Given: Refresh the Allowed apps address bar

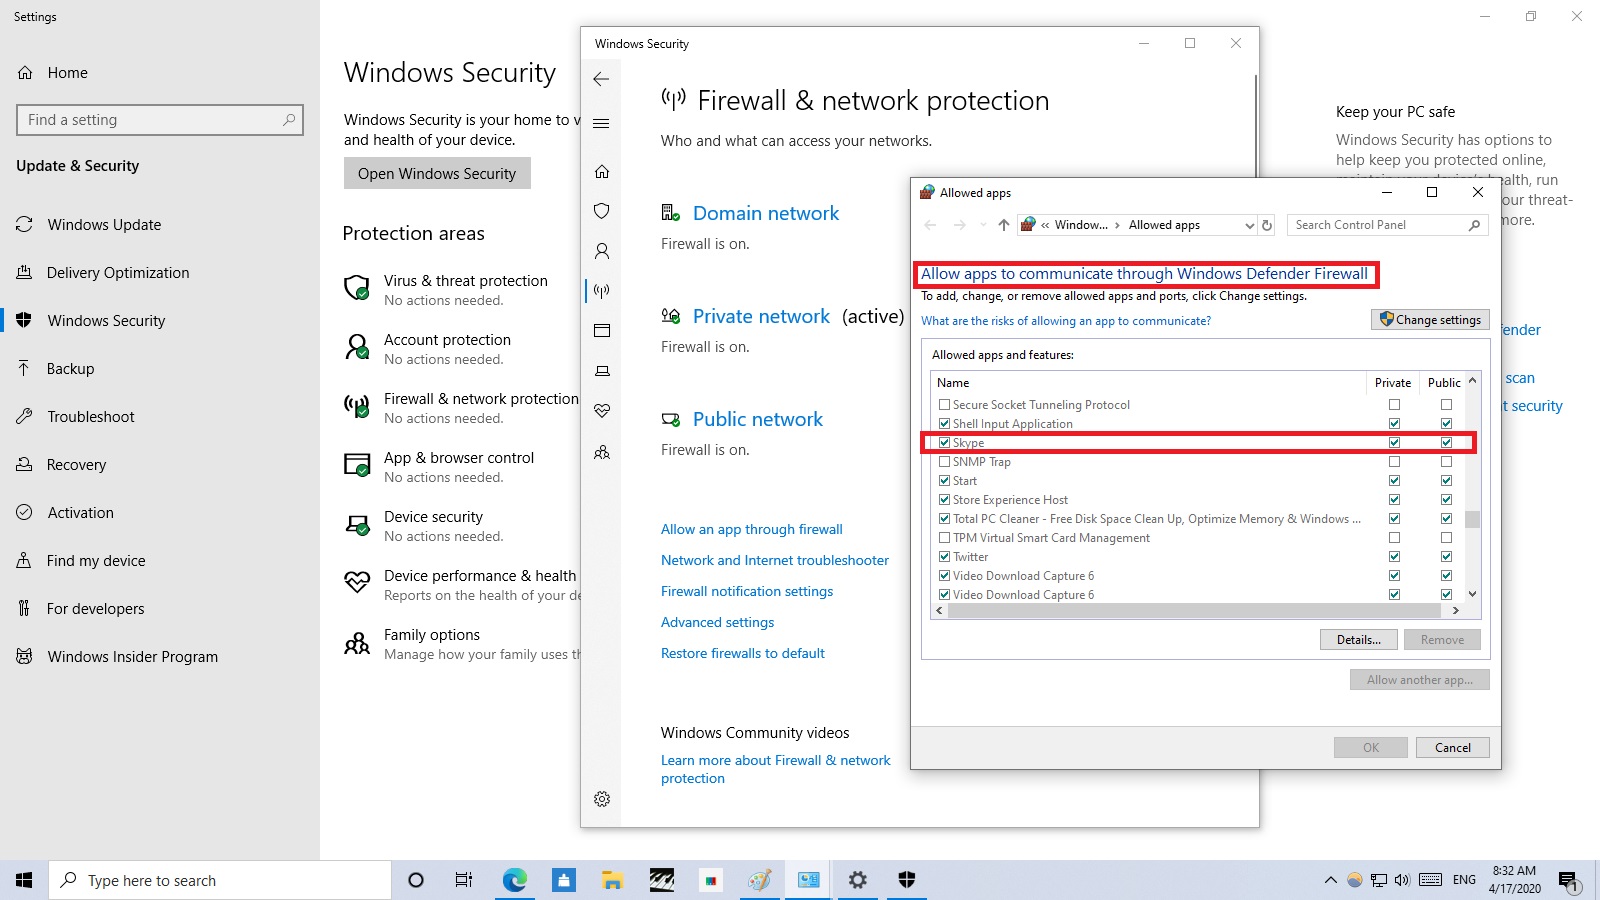Looking at the screenshot, I should click(1267, 225).
